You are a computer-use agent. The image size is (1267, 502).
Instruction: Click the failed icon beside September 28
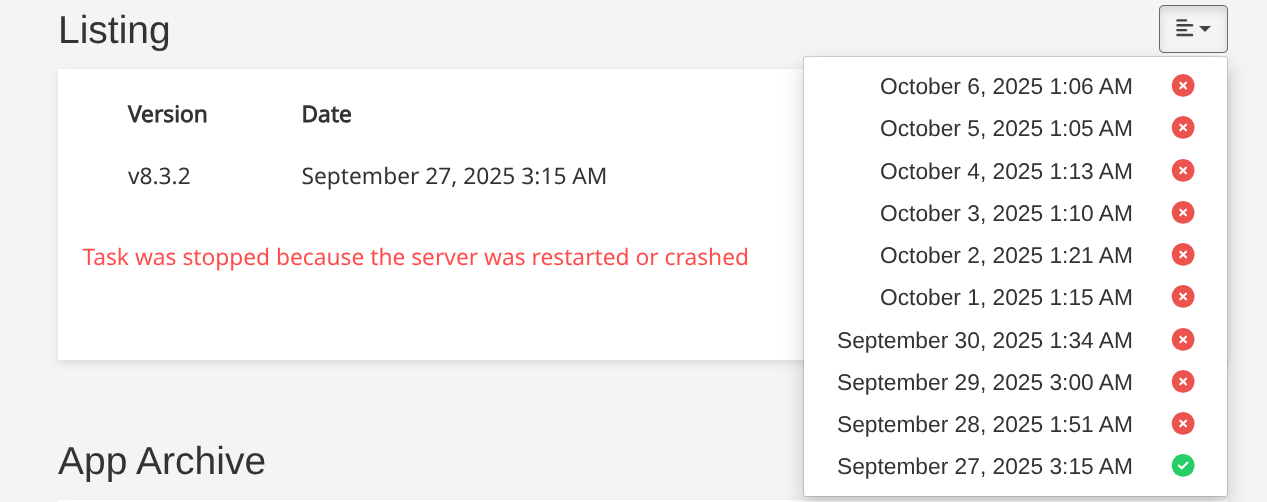(1183, 425)
